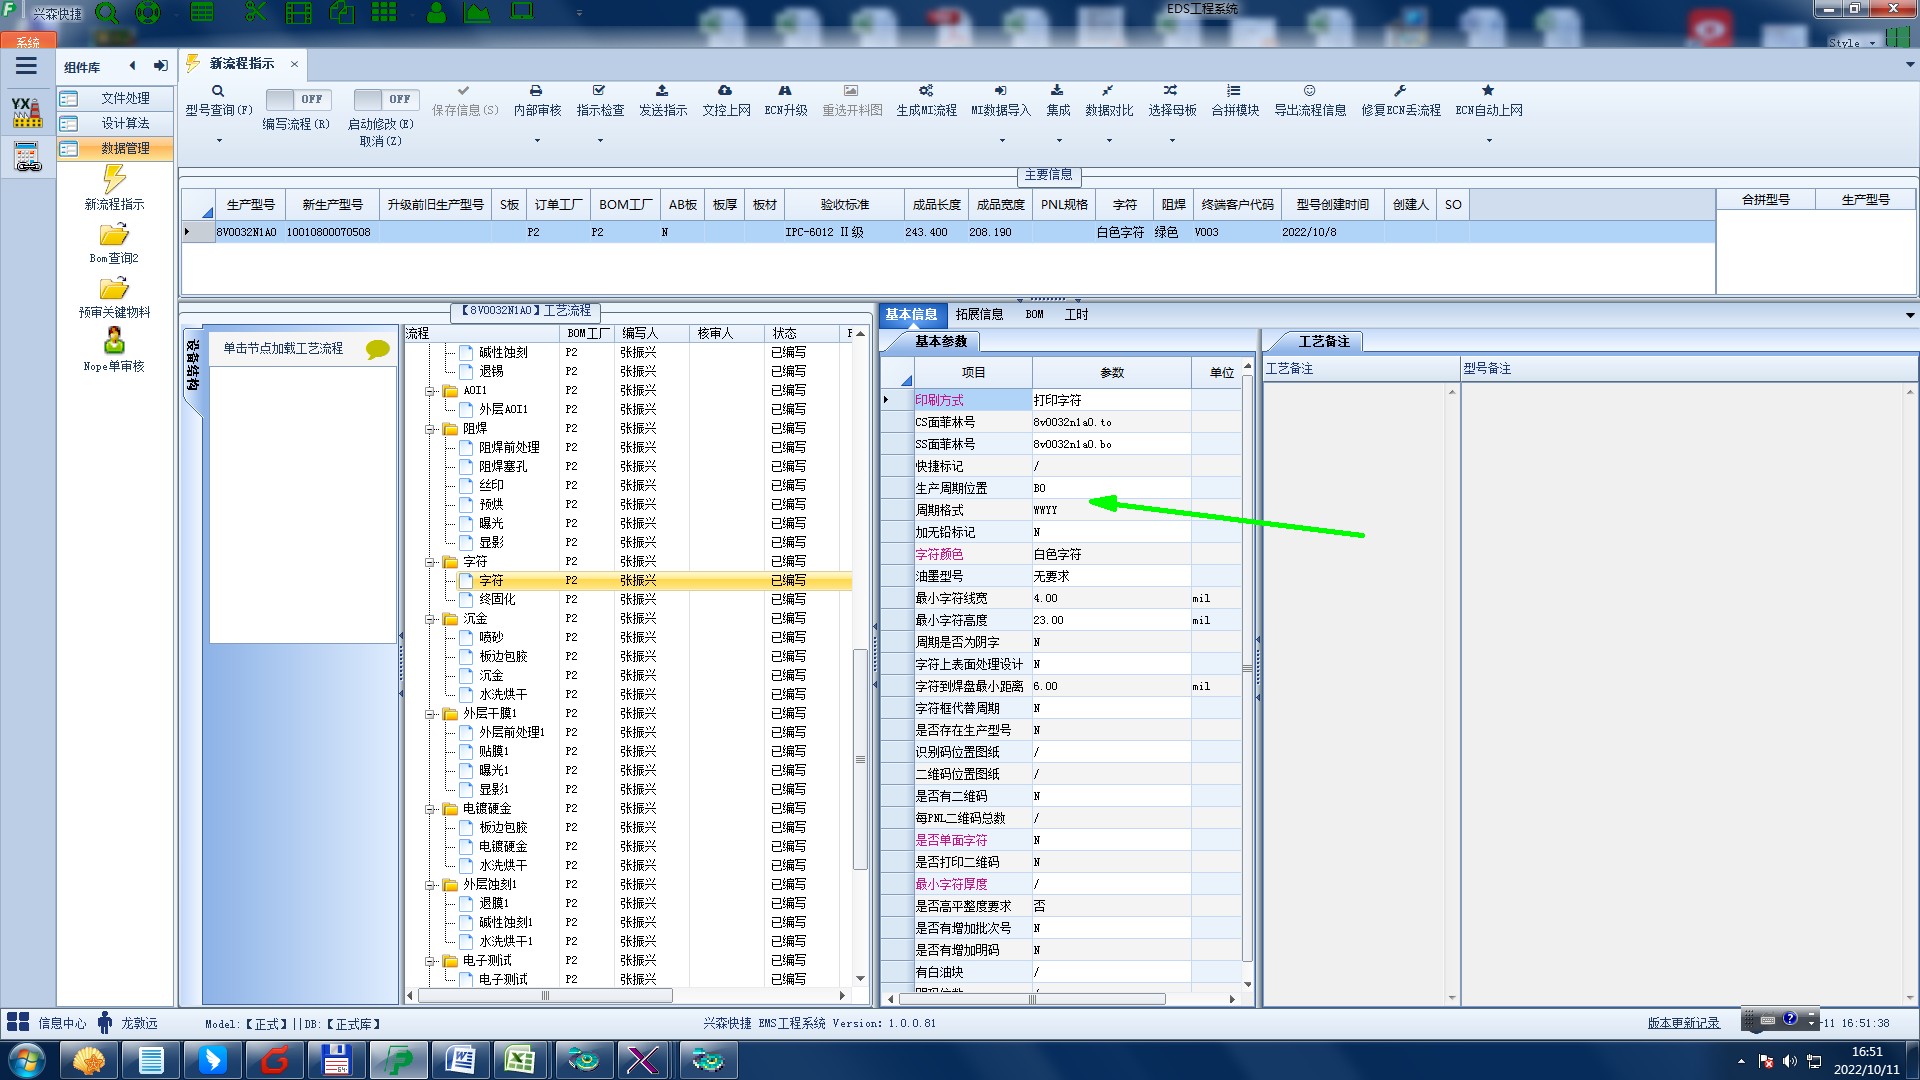Switch to the 工时 tab
Screen dimensions: 1920x1080
pyautogui.click(x=1076, y=314)
